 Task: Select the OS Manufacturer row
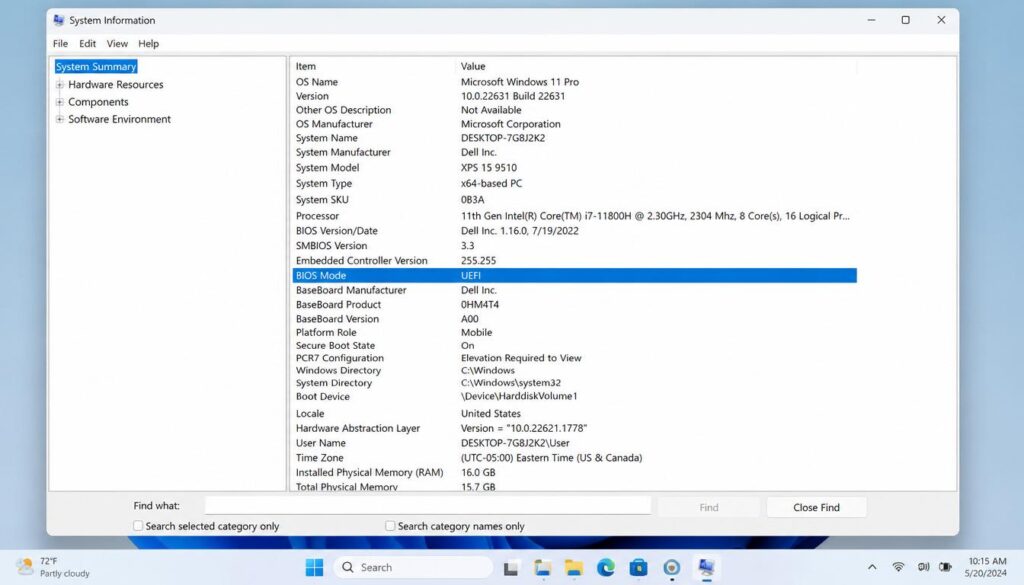pos(575,124)
